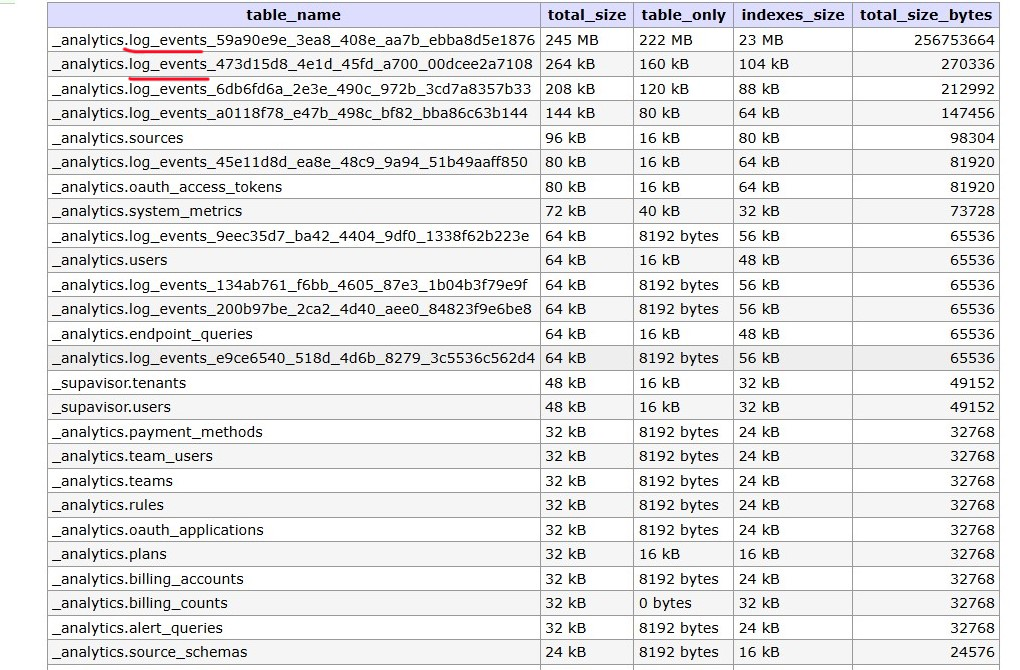Select the _analytics.oauth_access_tokens row name
This screenshot has width=1020, height=670.
click(293, 187)
